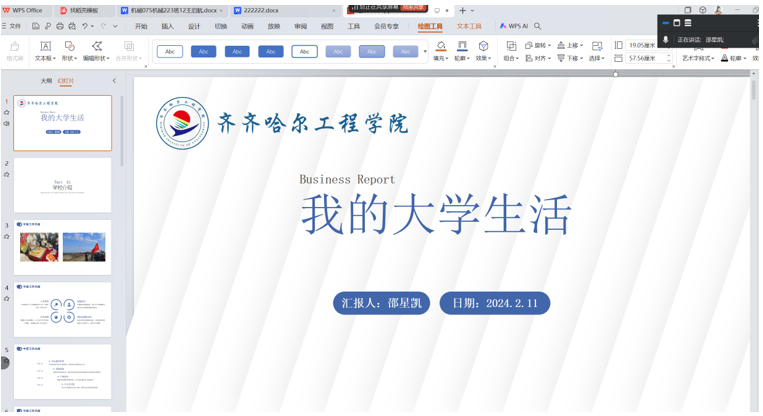The image size is (763, 416).
Task: Click the WPS AI button
Action: [515, 26]
